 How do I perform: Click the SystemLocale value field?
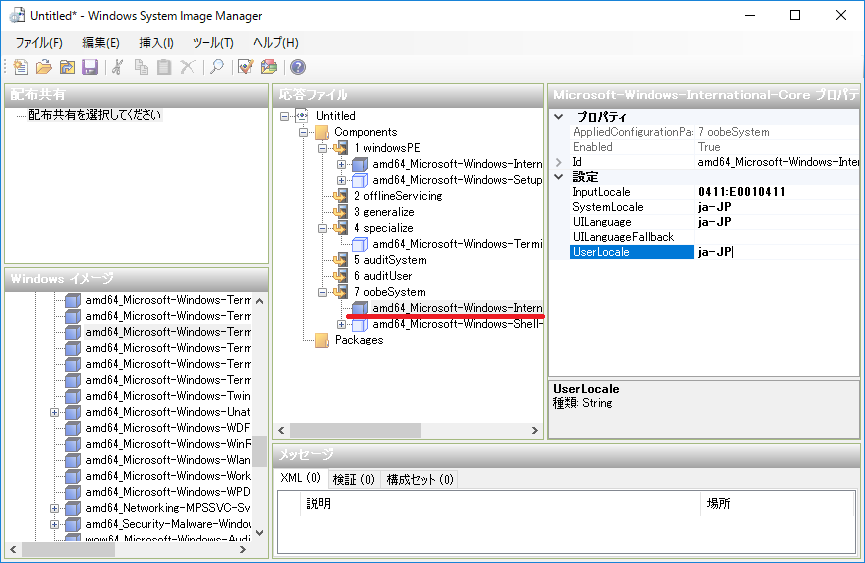pyautogui.click(x=777, y=207)
